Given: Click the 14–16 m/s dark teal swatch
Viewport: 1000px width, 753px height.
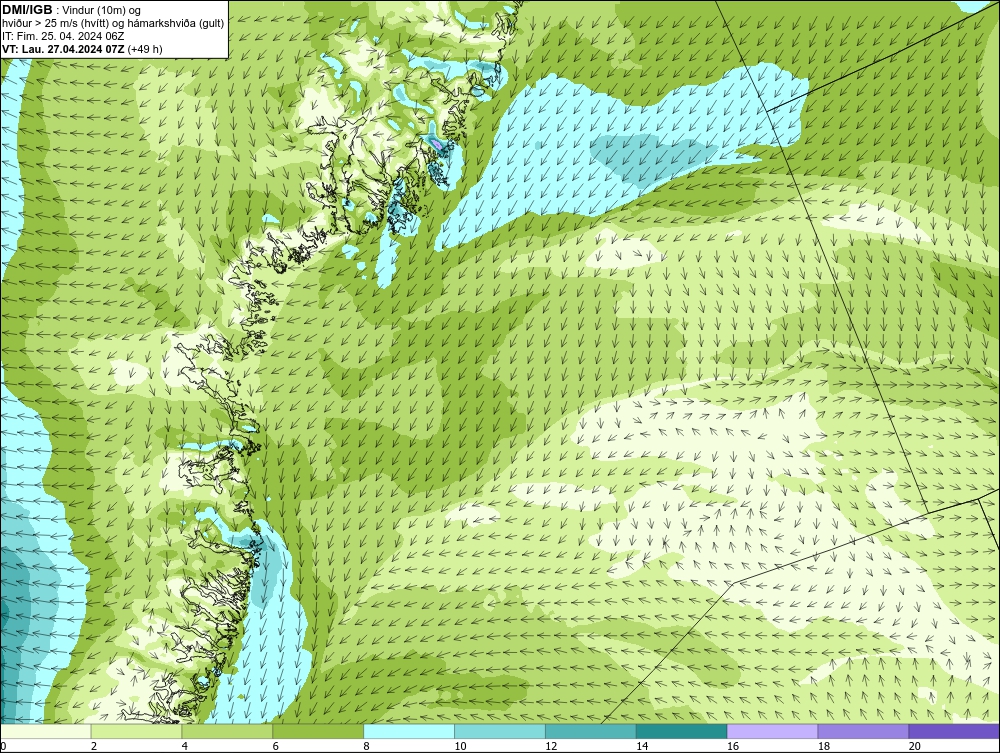Looking at the screenshot, I should [682, 731].
